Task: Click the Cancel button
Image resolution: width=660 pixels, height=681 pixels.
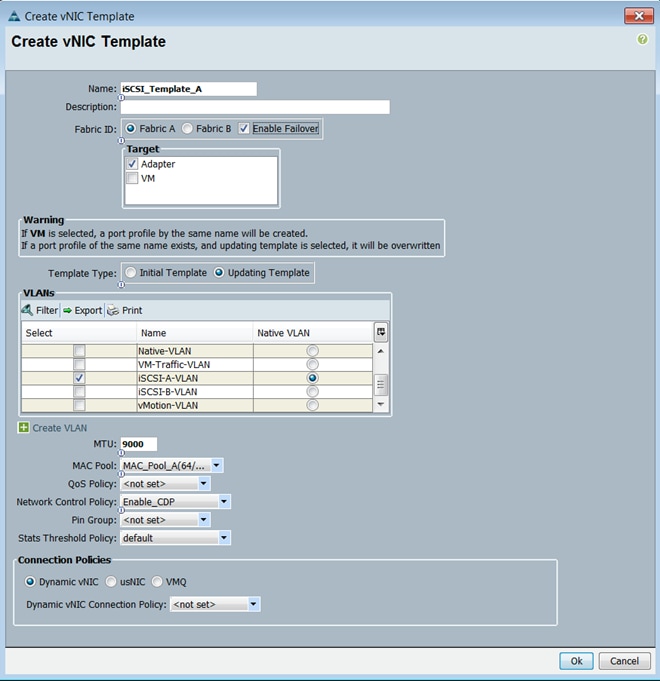Action: pyautogui.click(x=624, y=661)
